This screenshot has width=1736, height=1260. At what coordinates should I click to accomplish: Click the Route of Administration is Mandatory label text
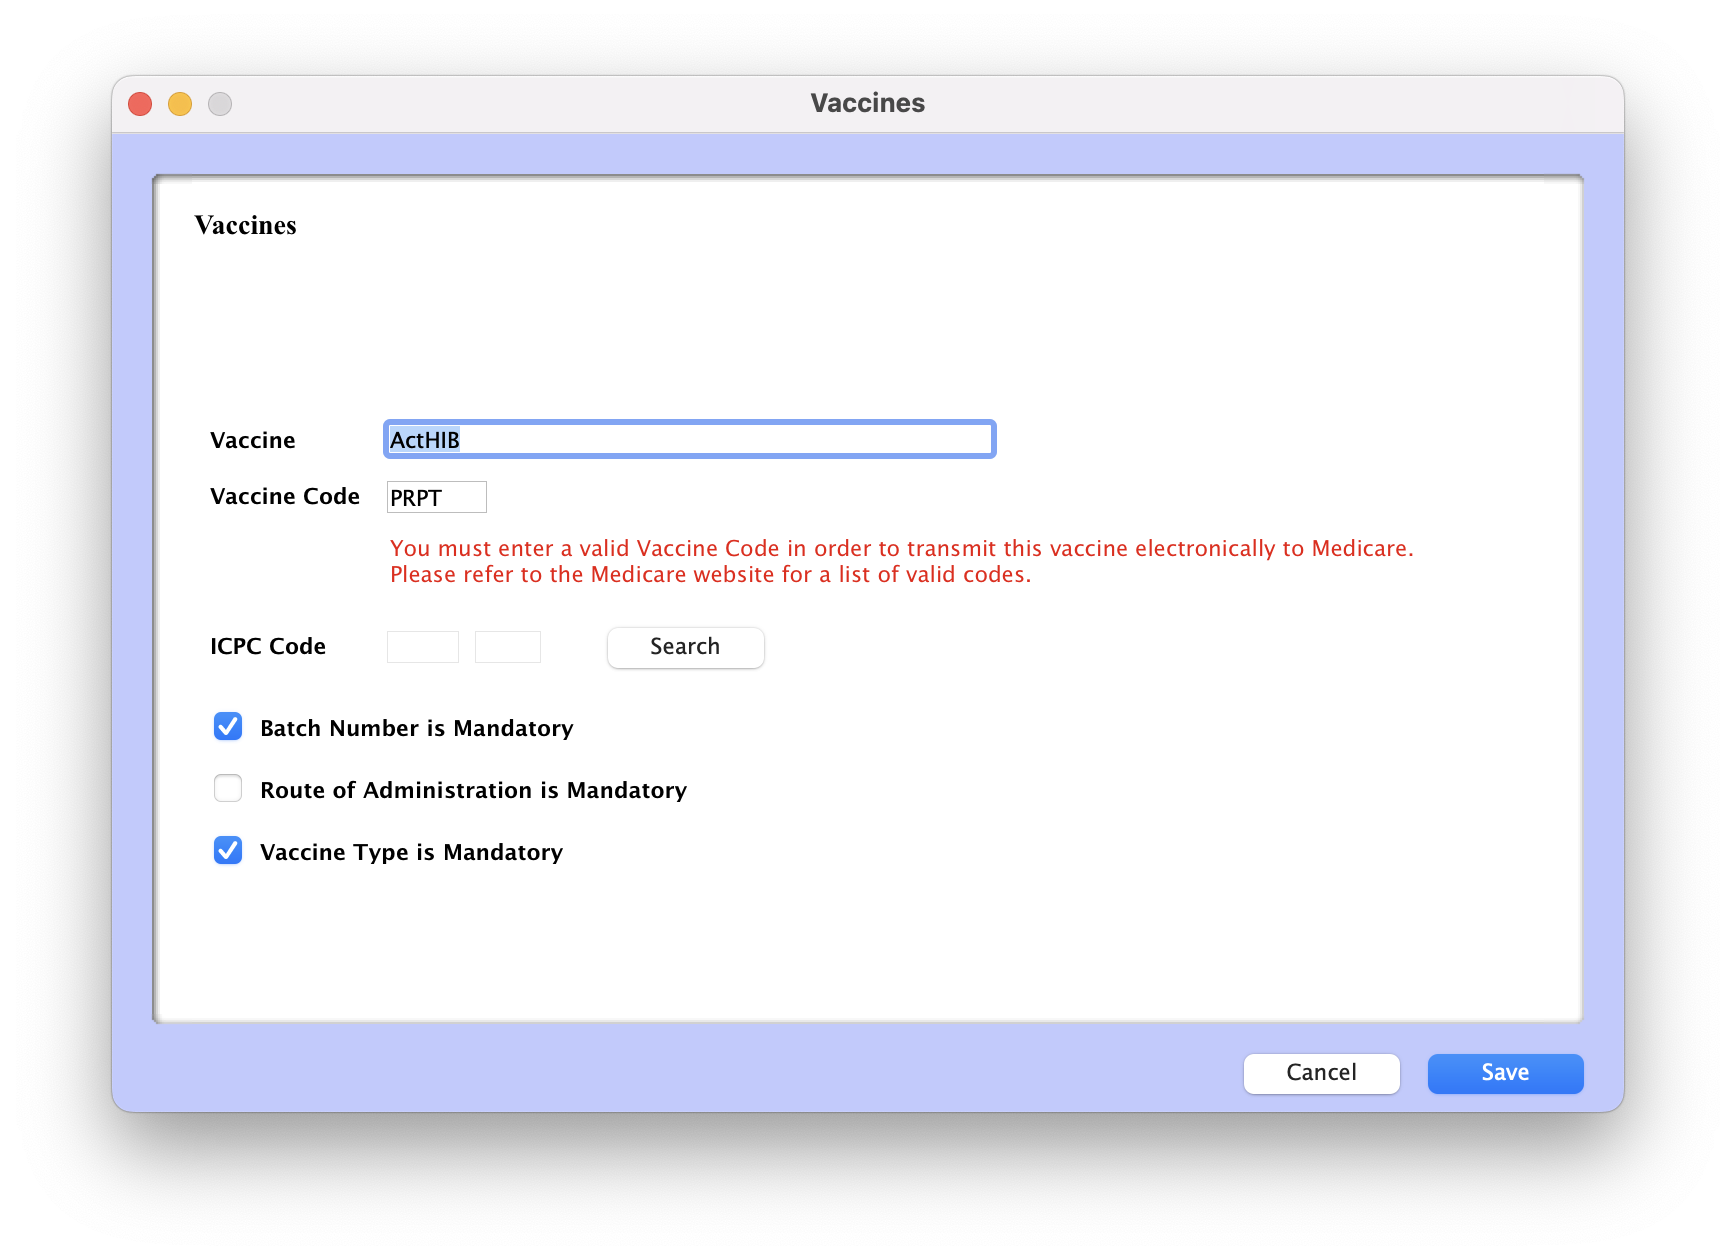(473, 791)
